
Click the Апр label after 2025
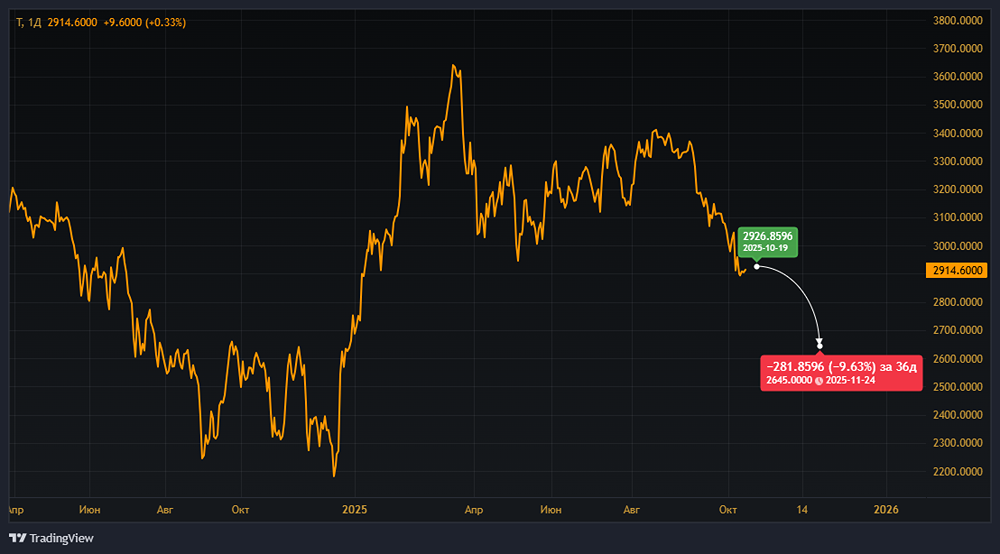click(474, 509)
